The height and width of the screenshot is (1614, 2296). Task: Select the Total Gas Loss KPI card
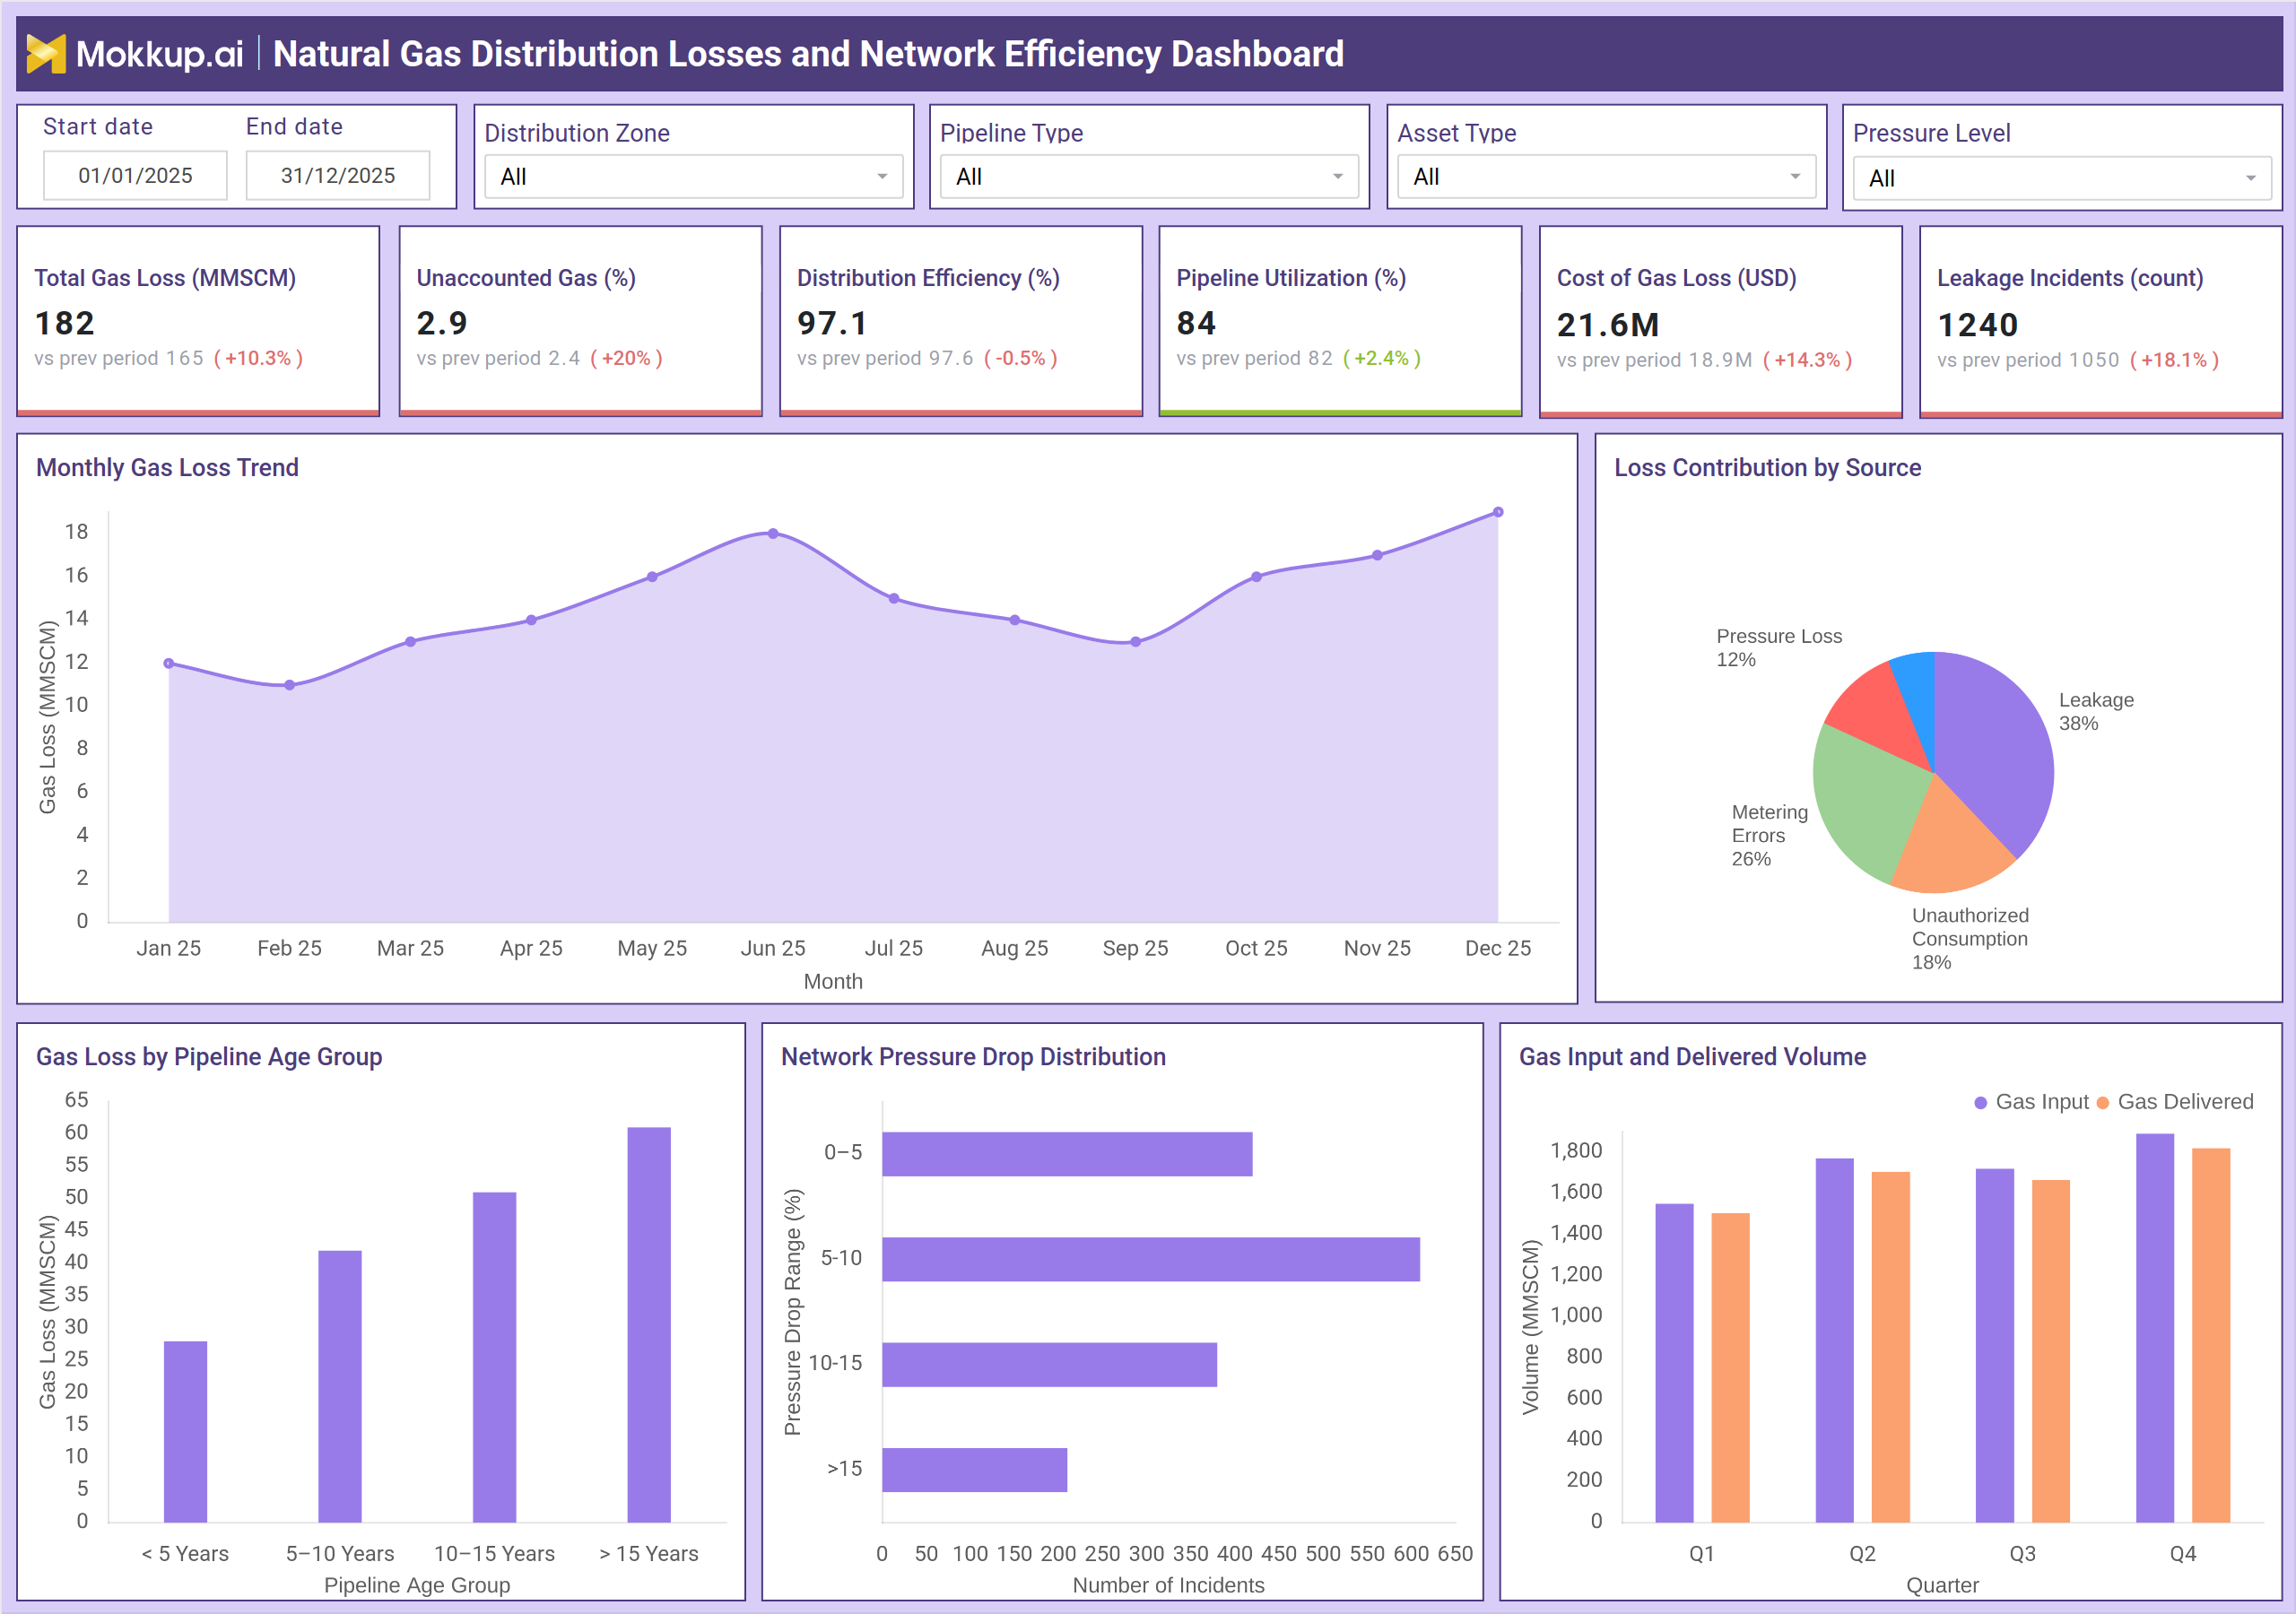pyautogui.click(x=198, y=321)
